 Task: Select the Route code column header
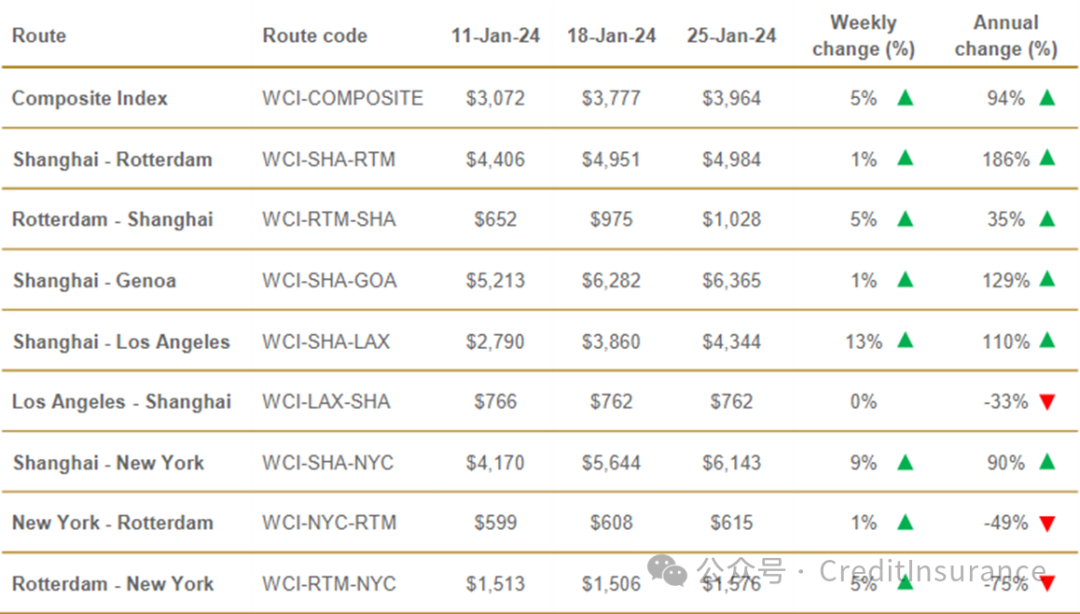[x=315, y=36]
